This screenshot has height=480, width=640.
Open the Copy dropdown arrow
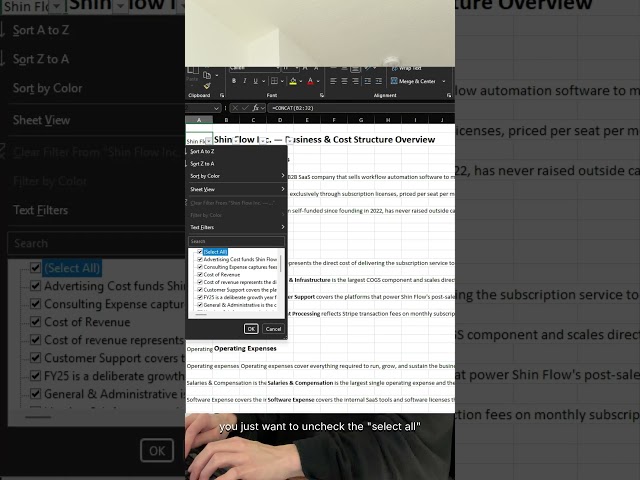click(x=216, y=76)
